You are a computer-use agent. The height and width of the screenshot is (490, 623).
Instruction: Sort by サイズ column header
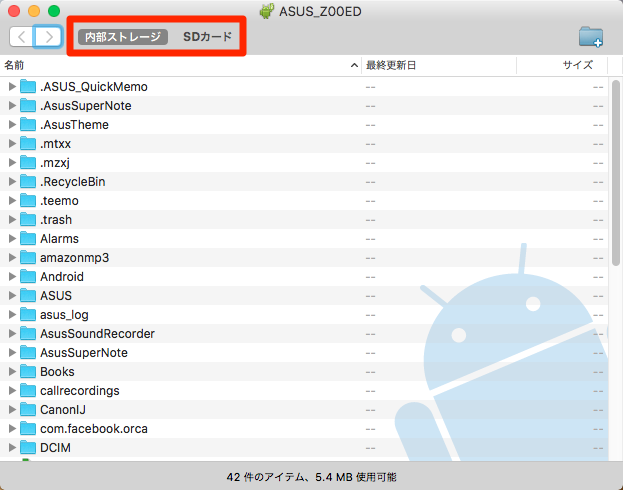point(562,65)
